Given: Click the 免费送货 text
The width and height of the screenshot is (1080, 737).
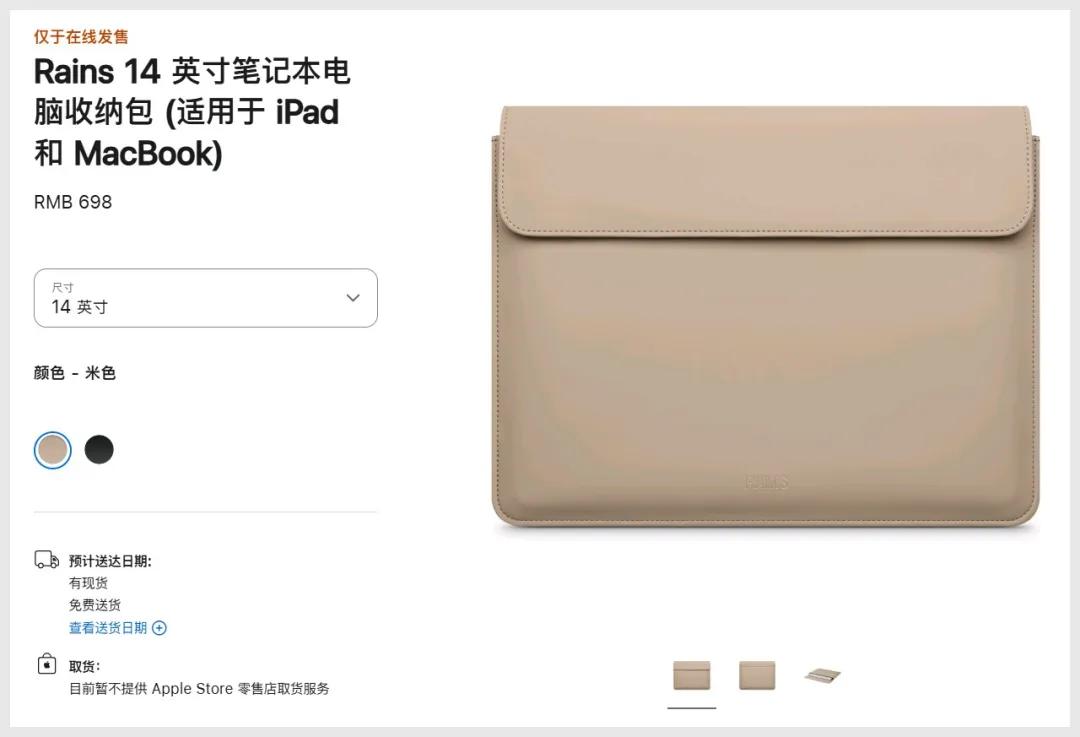Looking at the screenshot, I should tap(94, 605).
